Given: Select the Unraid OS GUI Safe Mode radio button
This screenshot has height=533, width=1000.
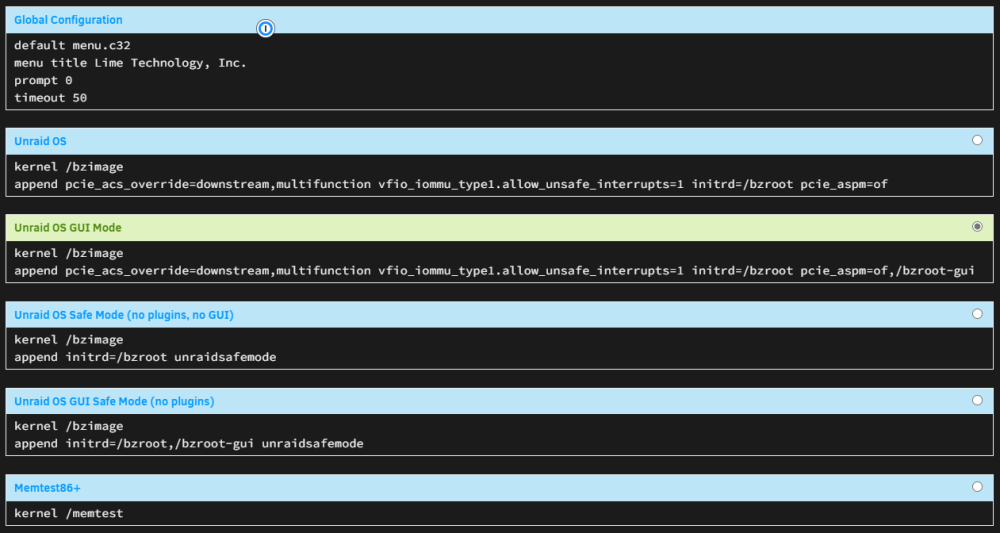Looking at the screenshot, I should (977, 400).
